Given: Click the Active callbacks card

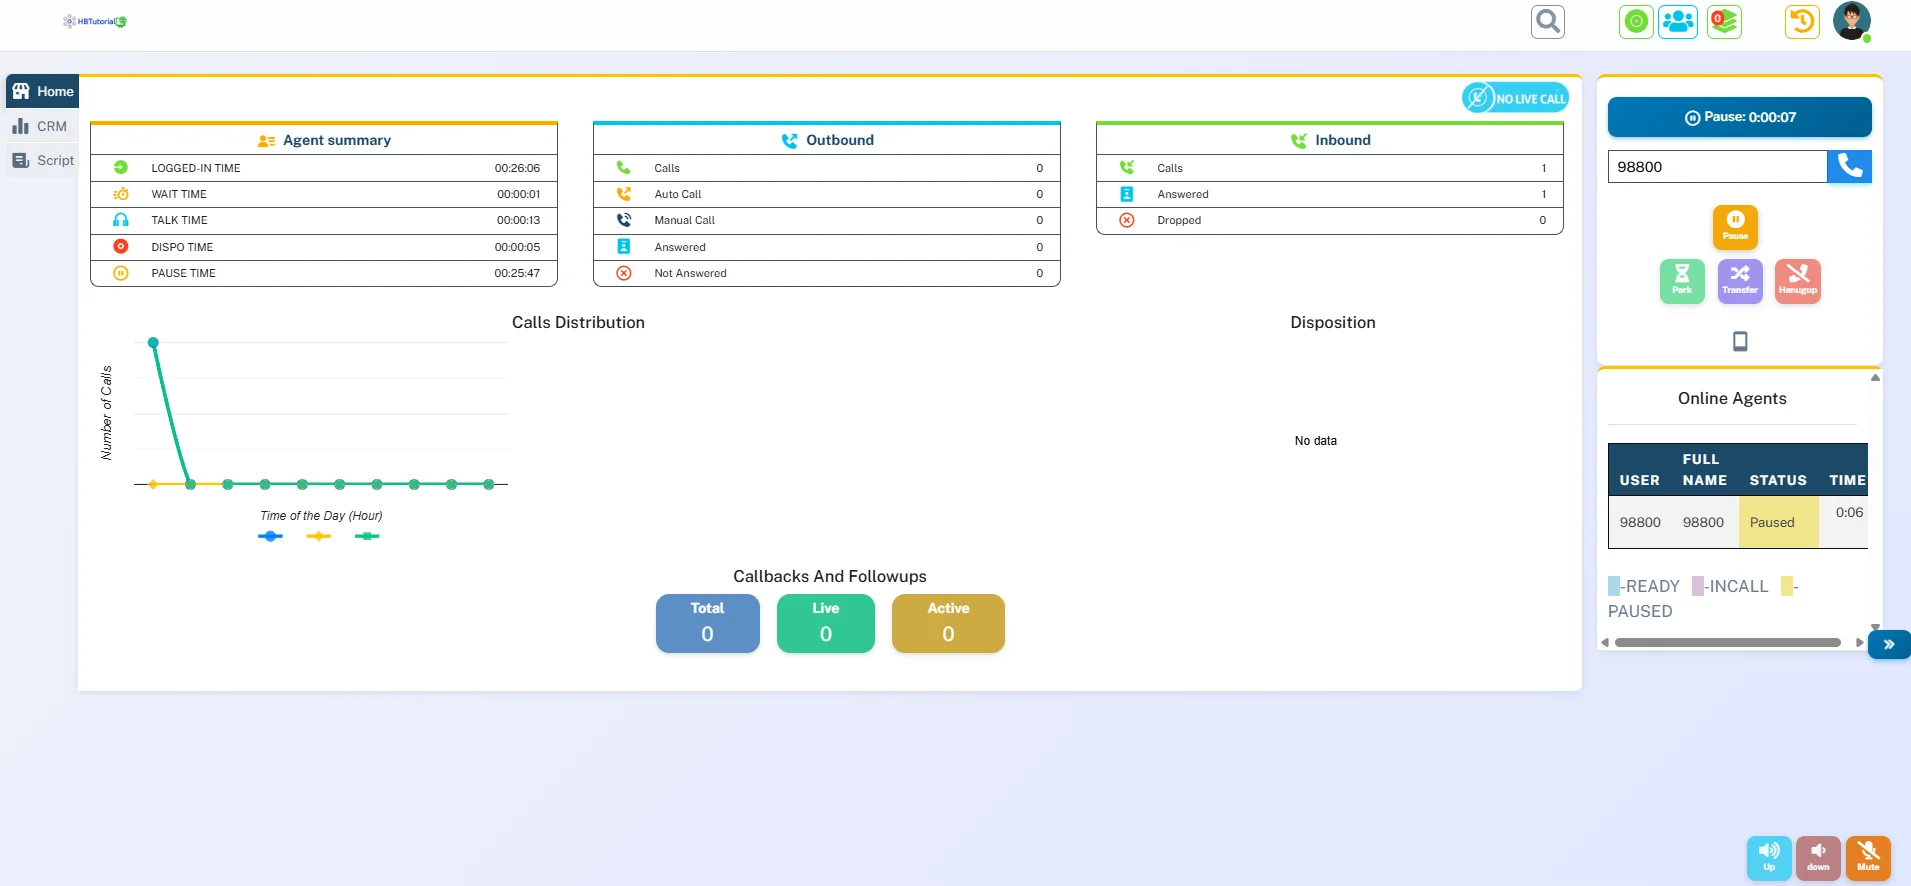Looking at the screenshot, I should coord(948,623).
